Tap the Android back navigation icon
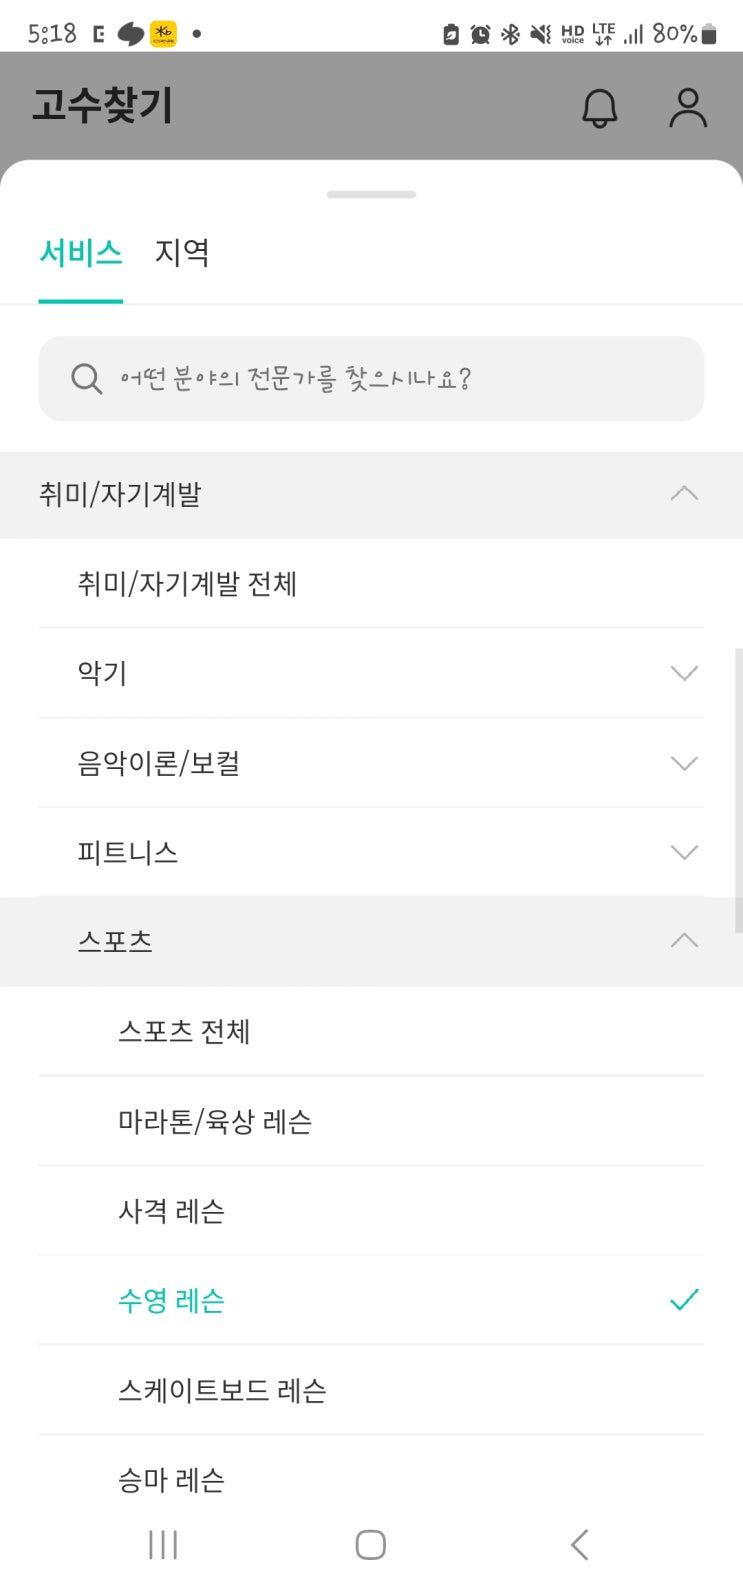Image resolution: width=743 pixels, height=1593 pixels. (x=580, y=1544)
